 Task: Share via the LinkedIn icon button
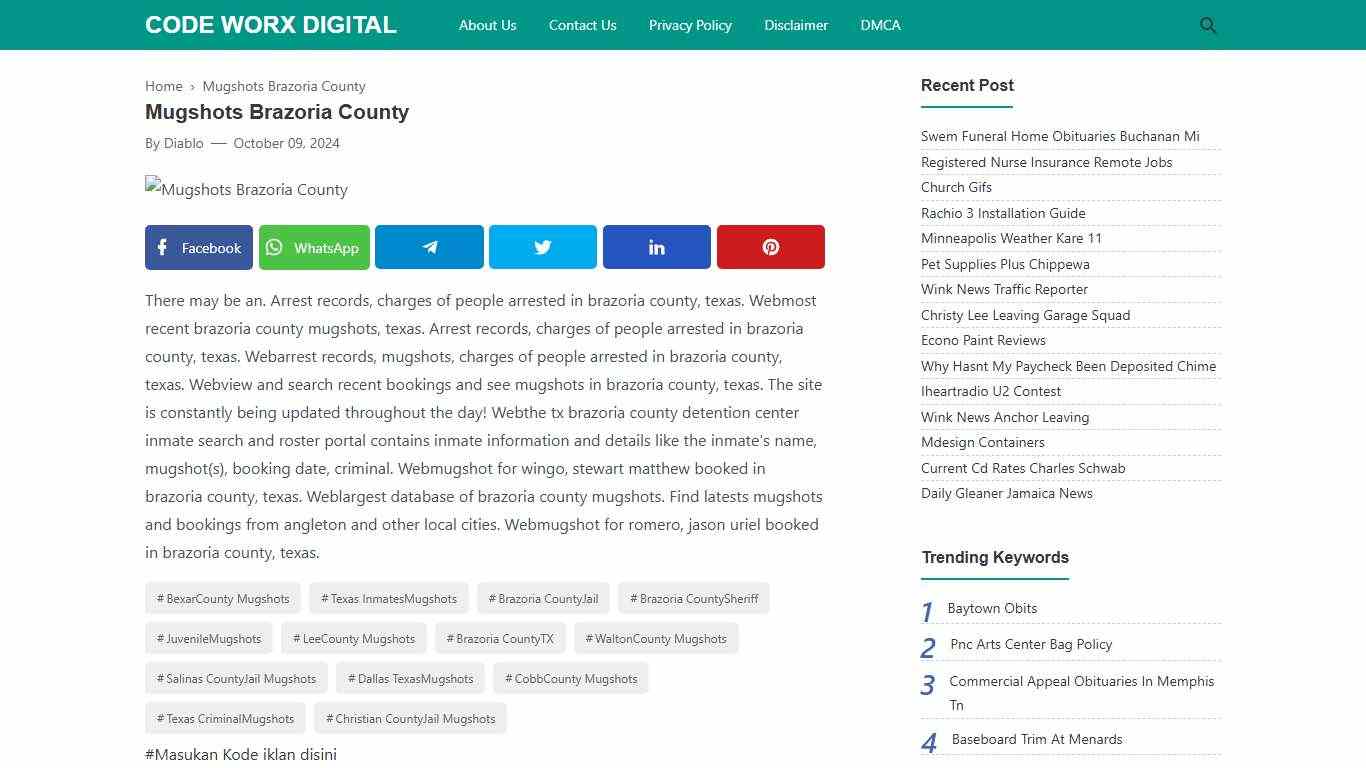656,247
